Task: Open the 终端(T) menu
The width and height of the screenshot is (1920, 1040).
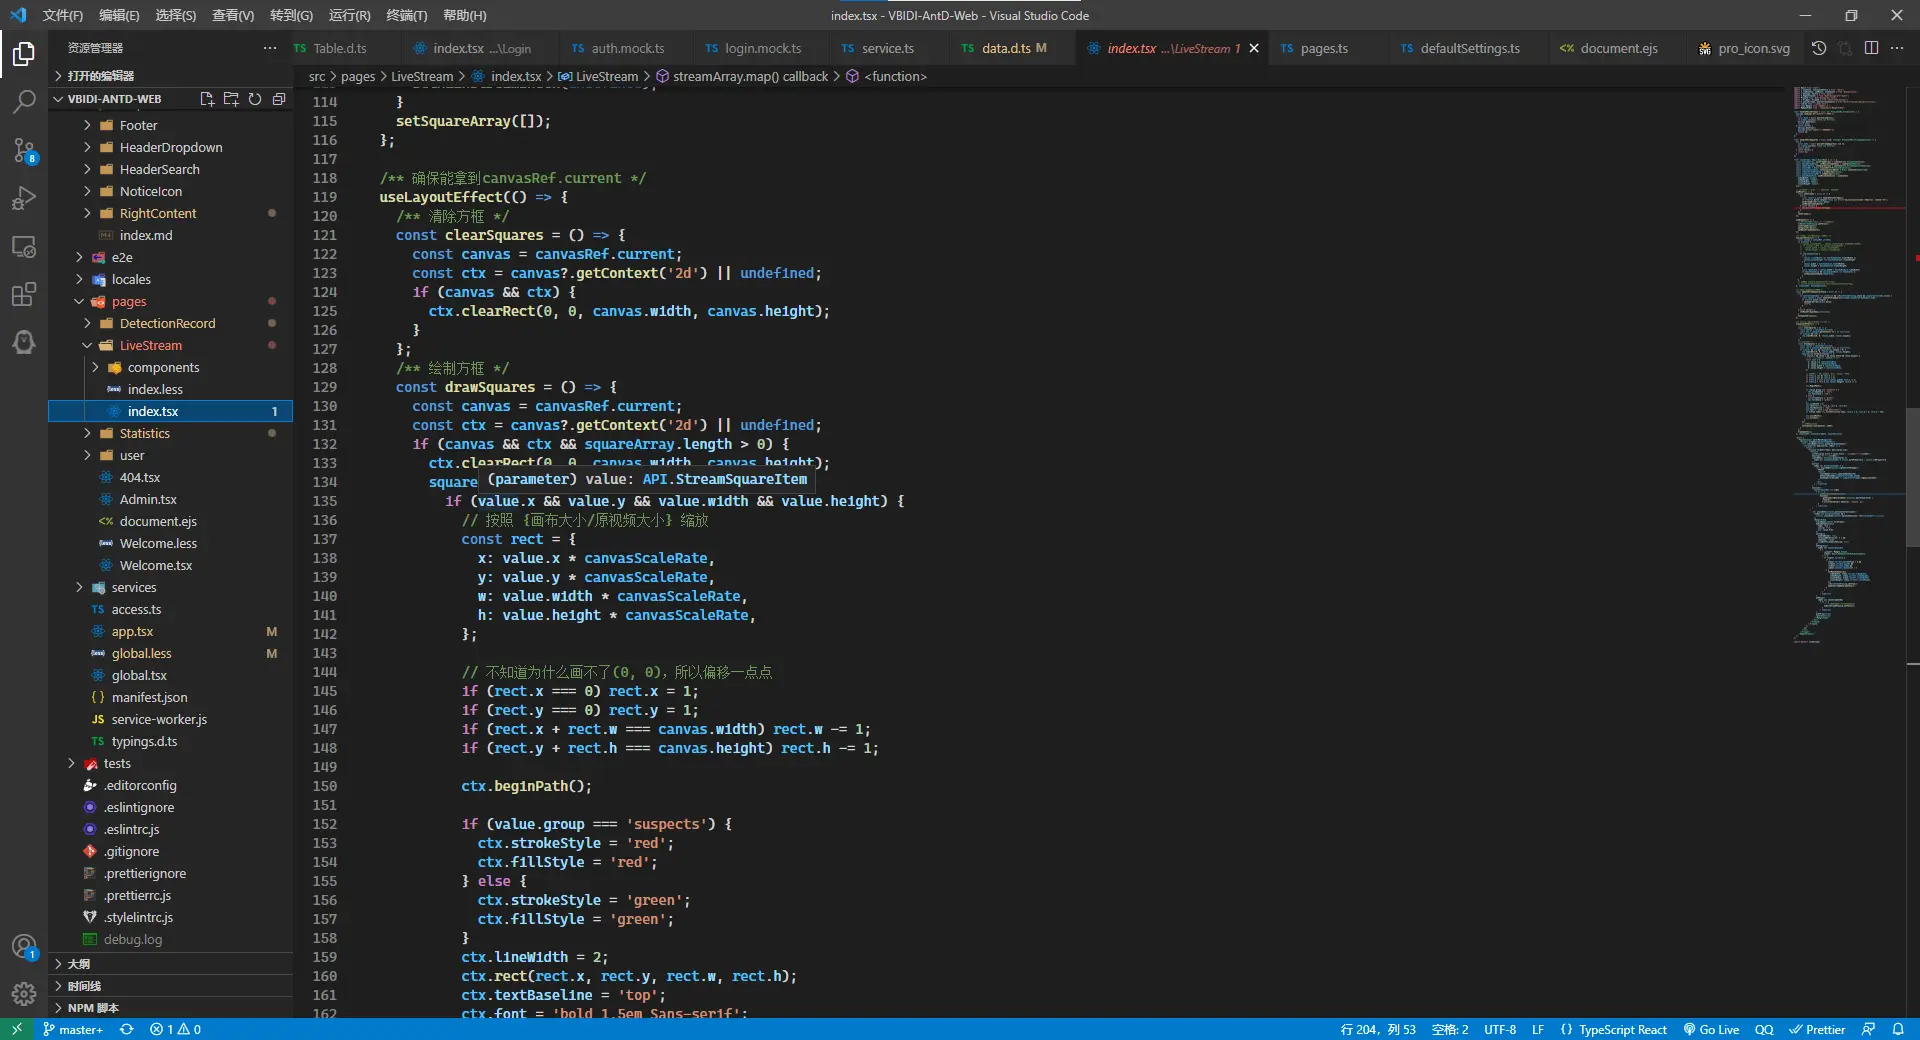Action: (x=407, y=15)
